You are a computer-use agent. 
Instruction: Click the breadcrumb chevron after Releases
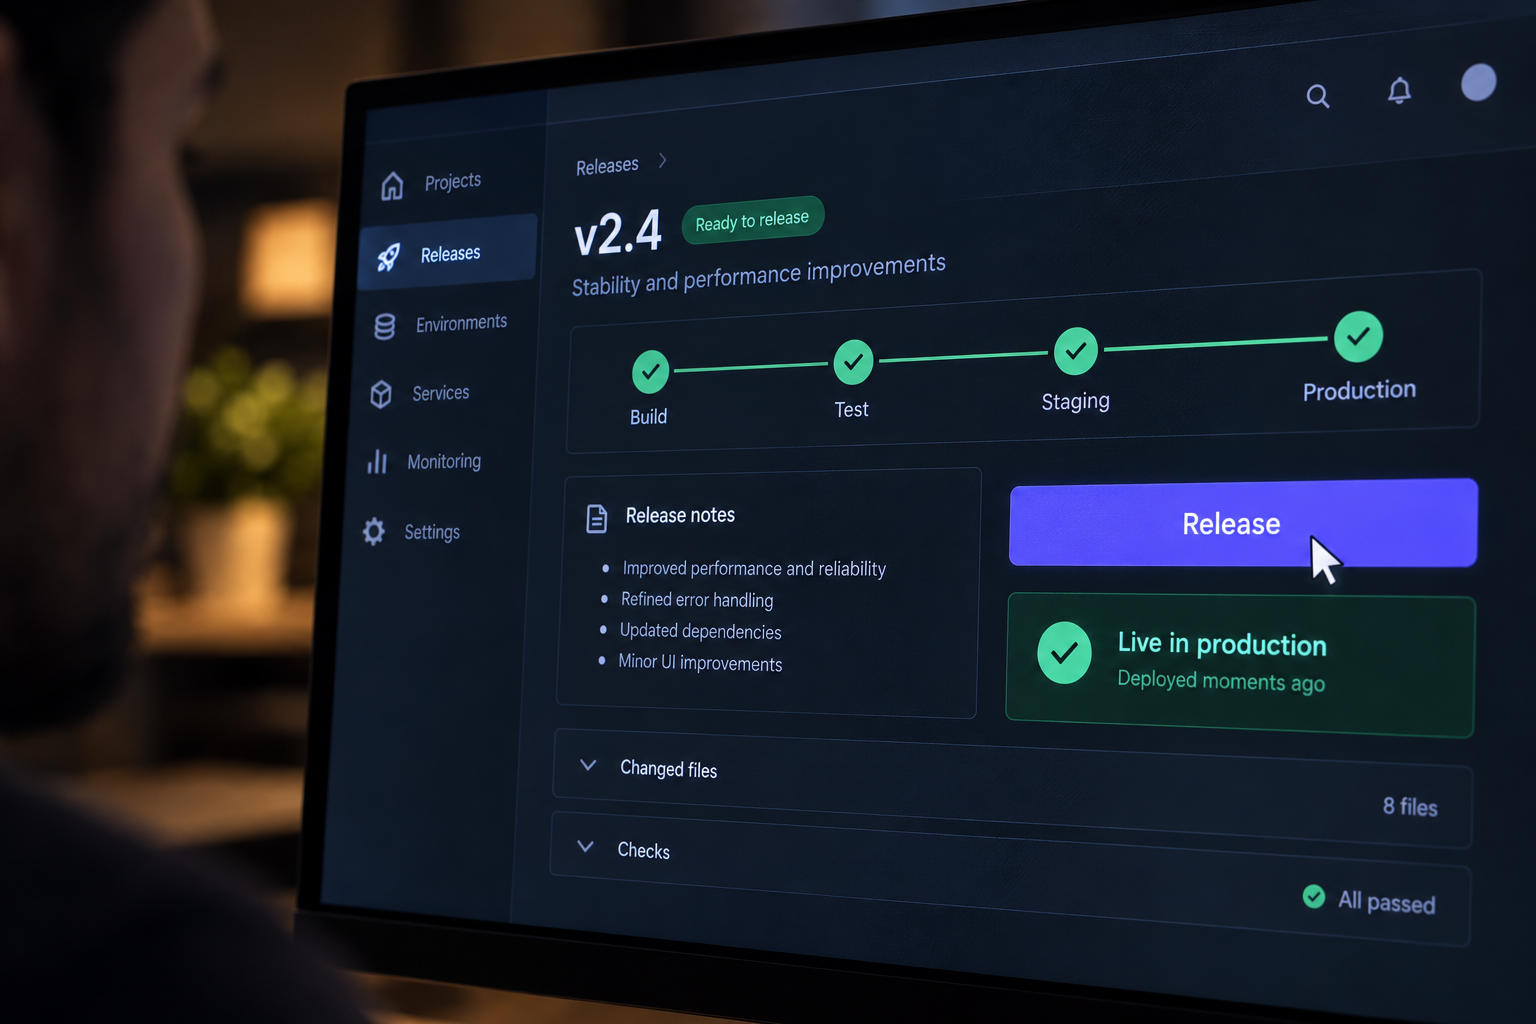[x=662, y=161]
